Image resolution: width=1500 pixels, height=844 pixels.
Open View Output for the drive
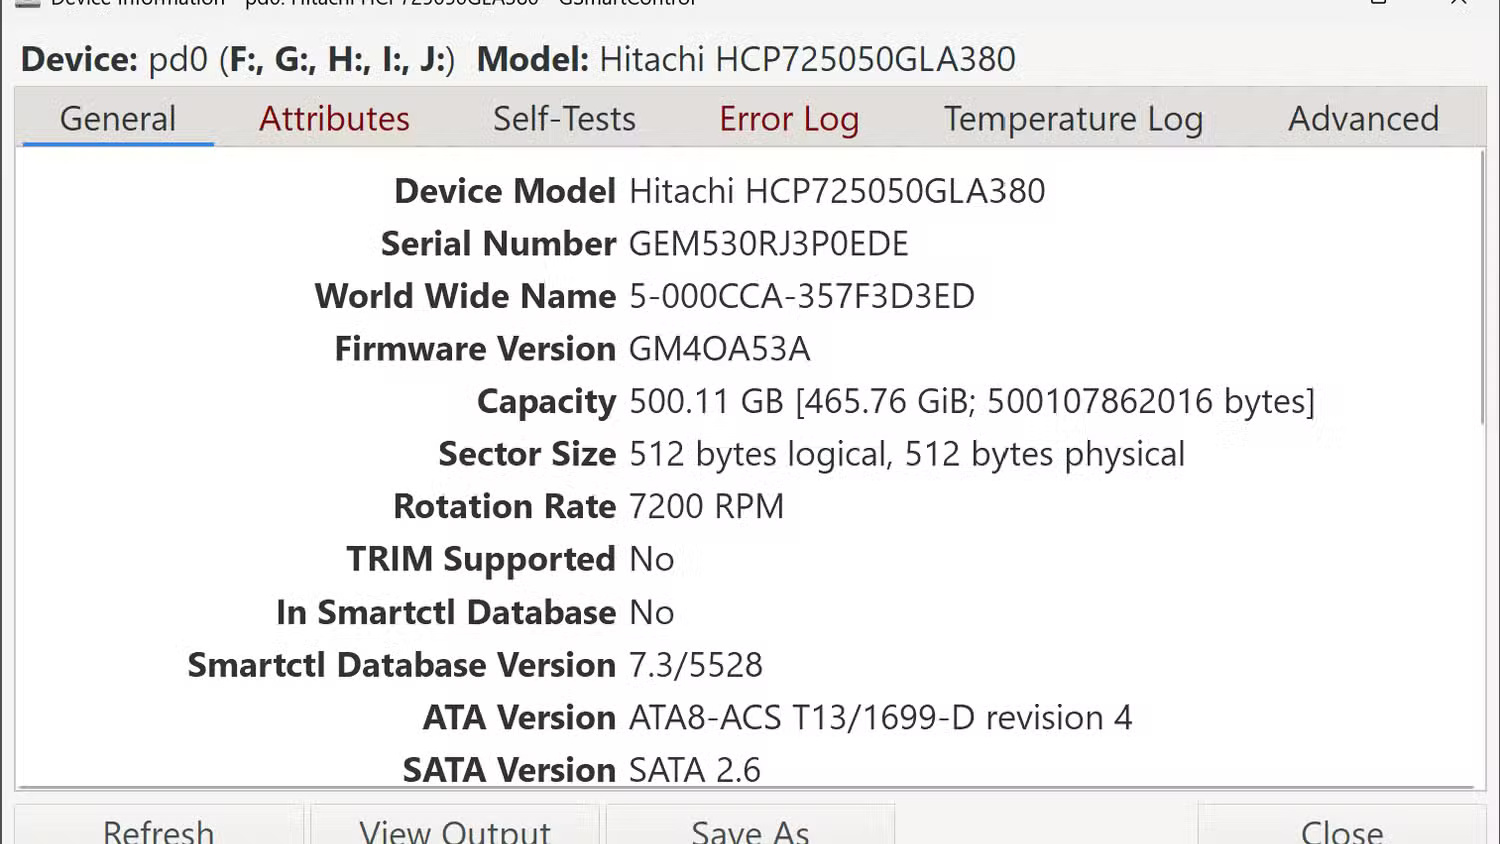point(454,830)
